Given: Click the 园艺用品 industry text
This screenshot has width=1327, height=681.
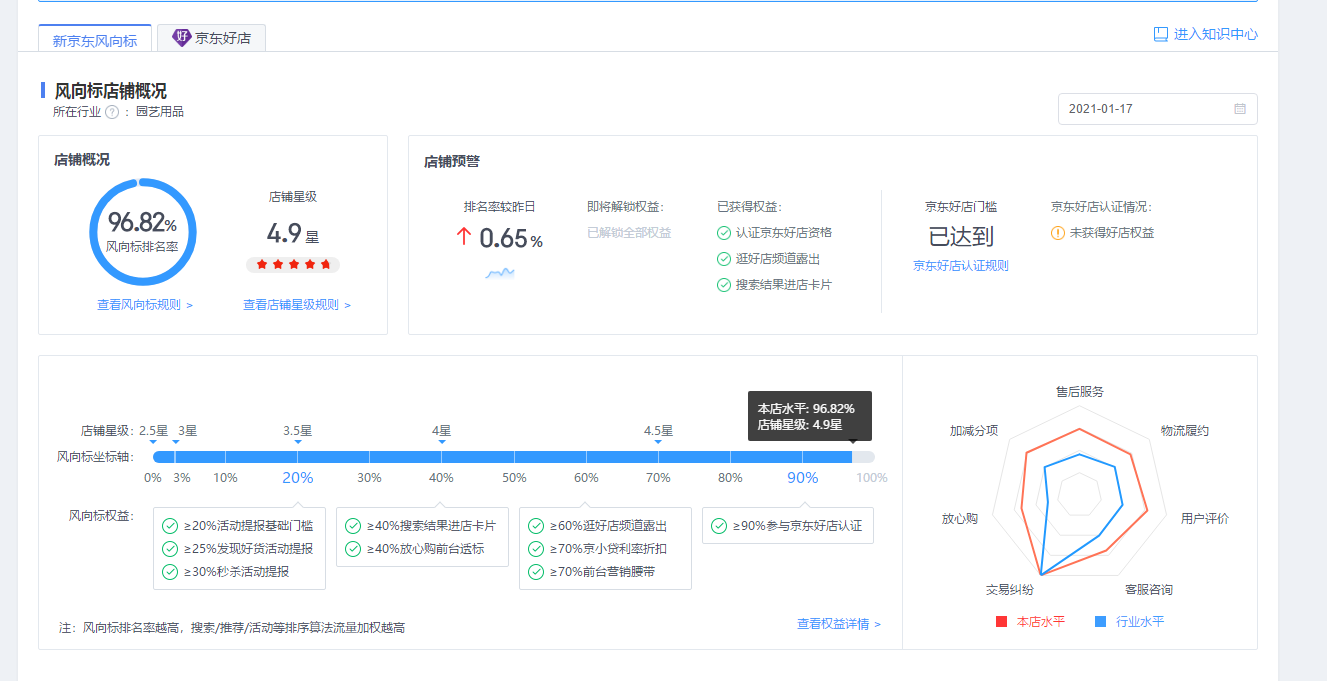Looking at the screenshot, I should 160,112.
